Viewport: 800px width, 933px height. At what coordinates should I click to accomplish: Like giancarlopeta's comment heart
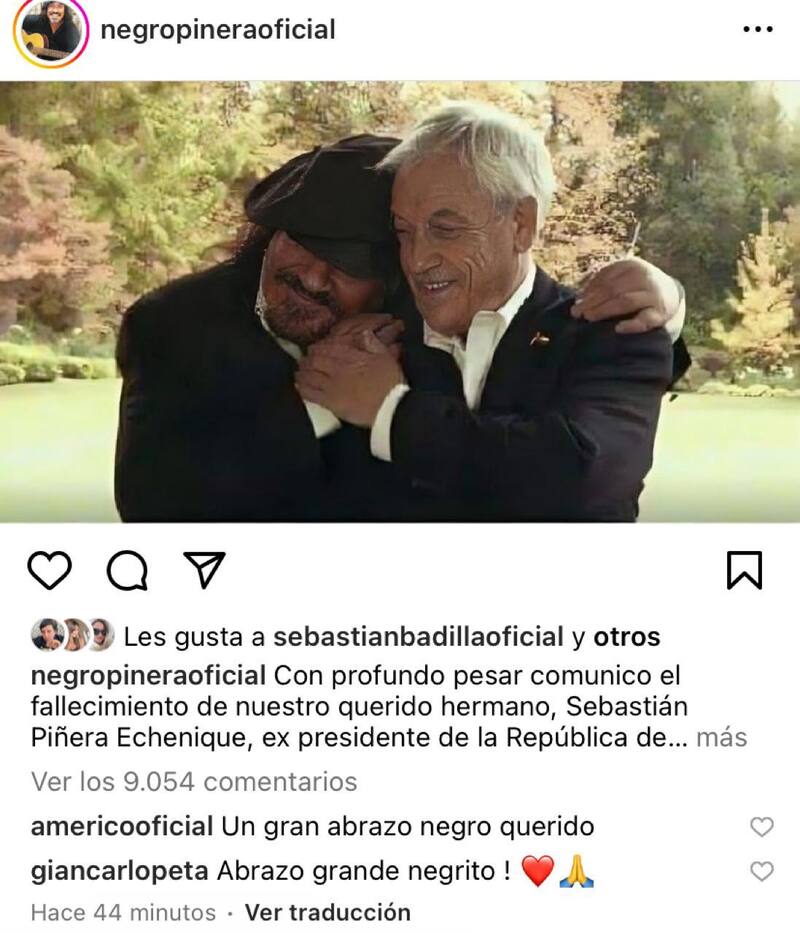coord(761,871)
